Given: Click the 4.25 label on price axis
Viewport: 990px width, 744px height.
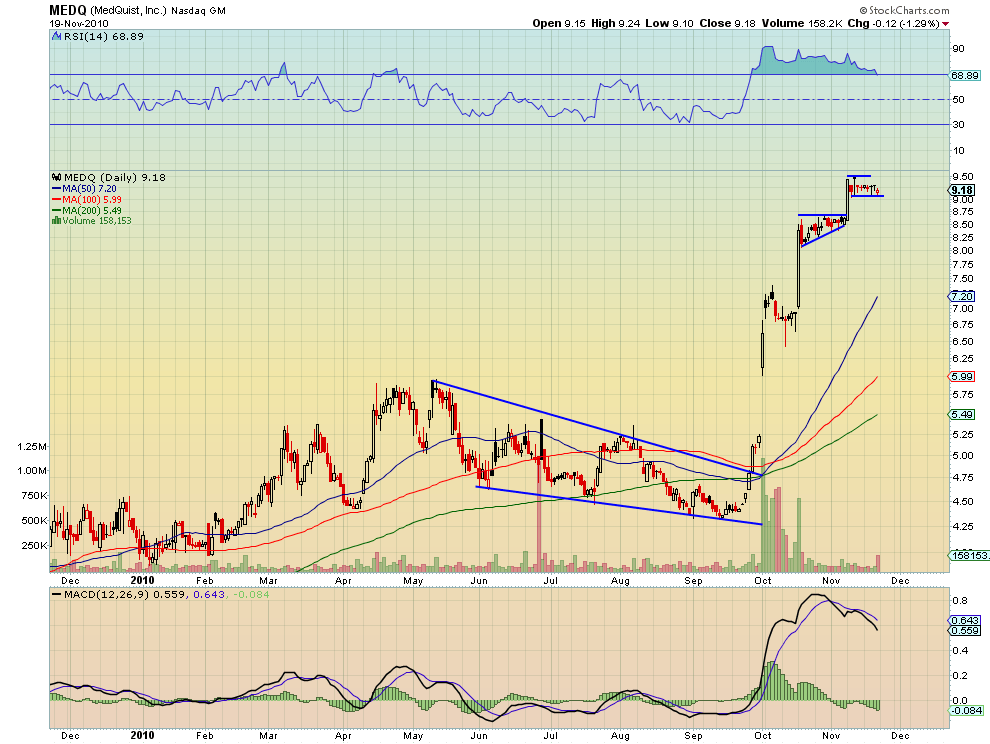Looking at the screenshot, I should (963, 526).
